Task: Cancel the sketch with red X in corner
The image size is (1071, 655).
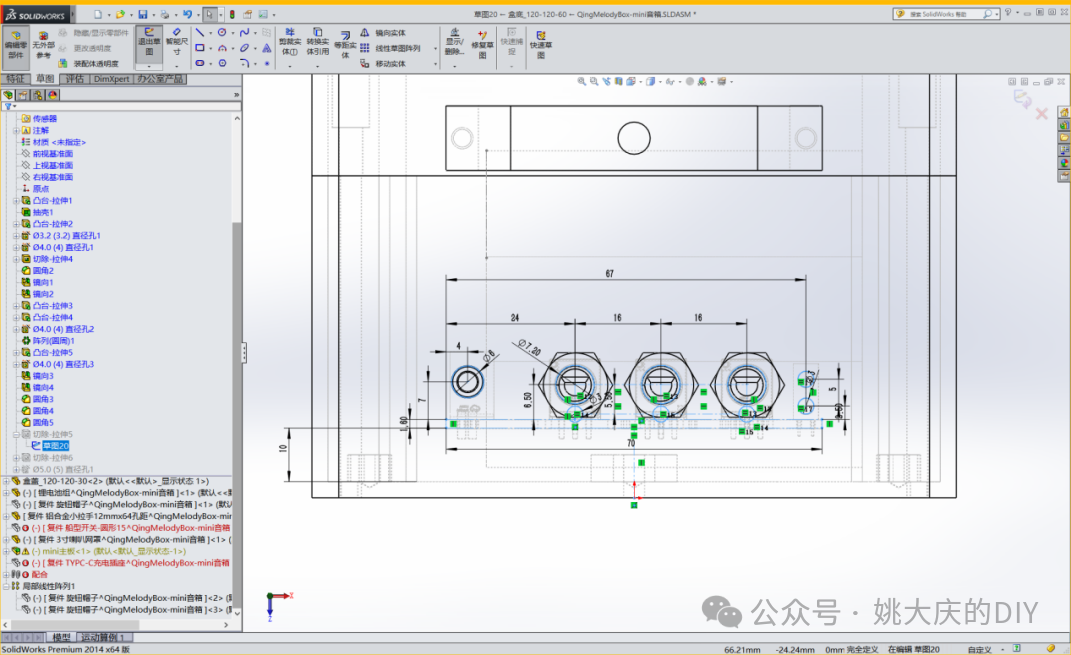Action: point(1042,114)
